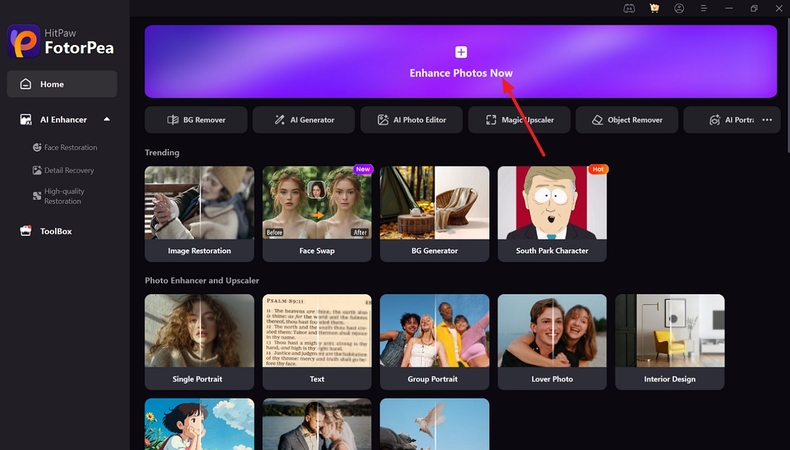Restore down the window
790x450 pixels.
tap(754, 9)
